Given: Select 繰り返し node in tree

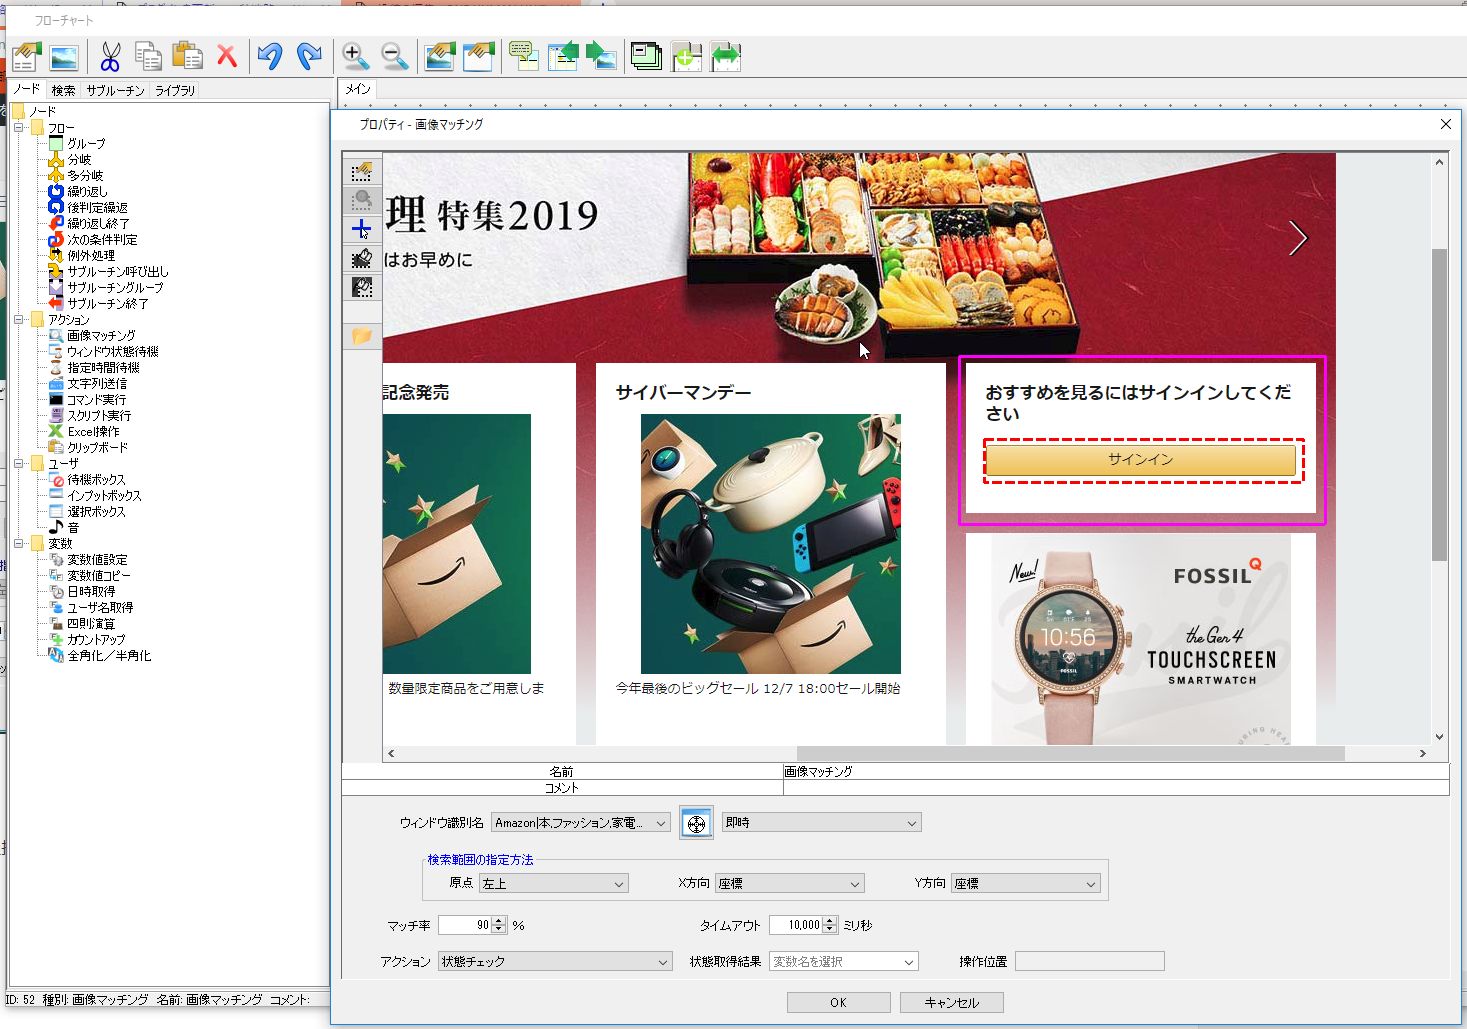Looking at the screenshot, I should 87,192.
